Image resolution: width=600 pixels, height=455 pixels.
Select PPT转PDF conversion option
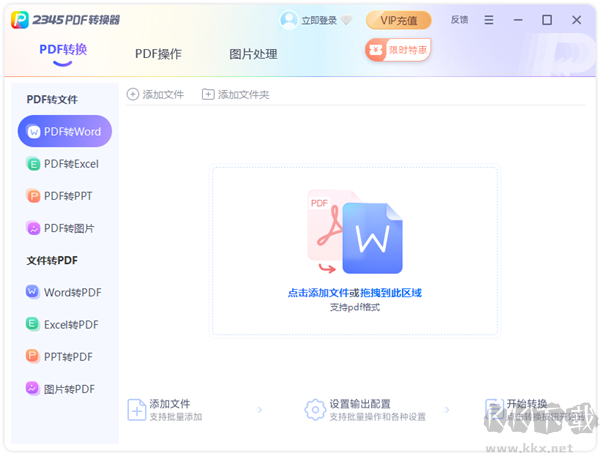tap(65, 357)
